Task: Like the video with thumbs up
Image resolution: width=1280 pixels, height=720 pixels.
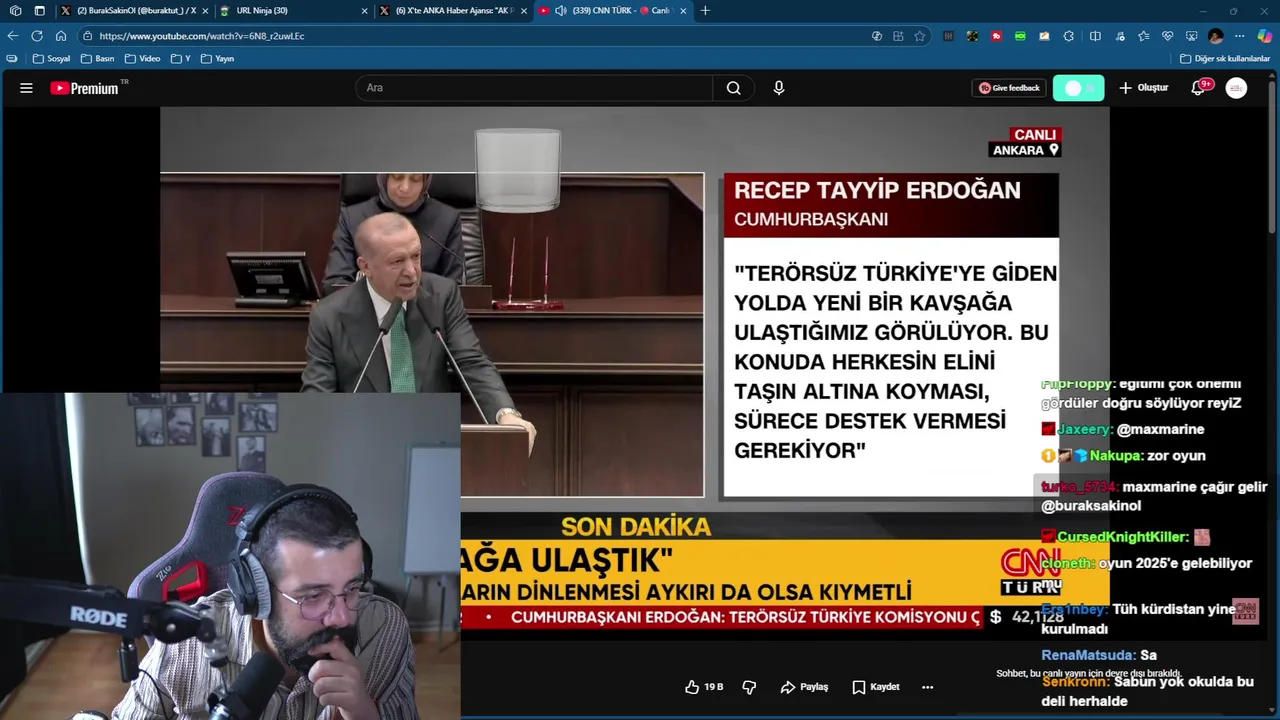Action: [x=703, y=687]
